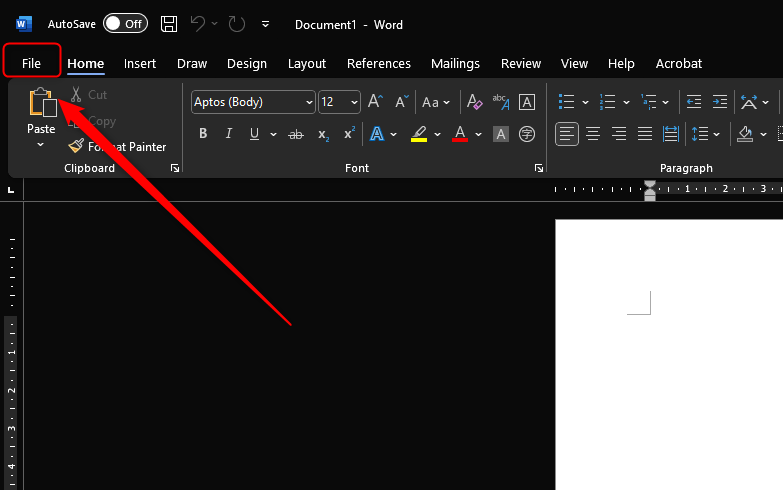Open the File tab
783x490 pixels.
31,63
